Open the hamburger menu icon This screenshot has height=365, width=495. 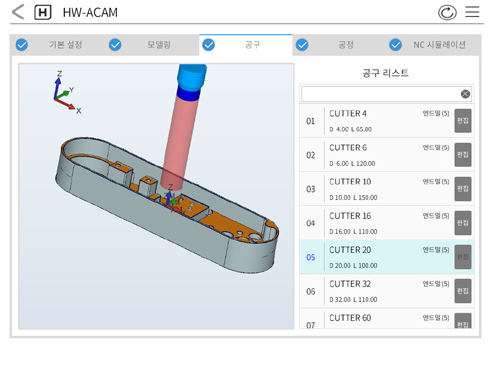click(472, 12)
